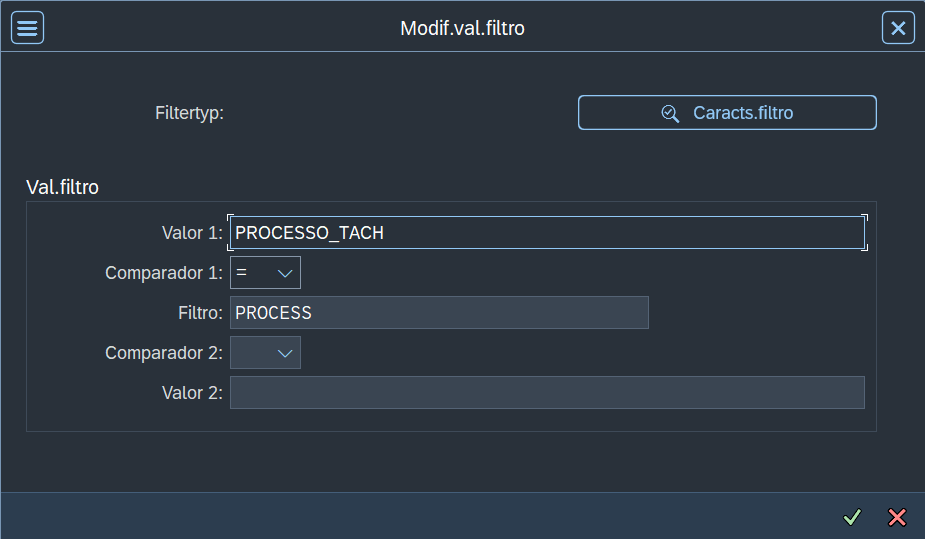Select the Filtro field containing PROCESS
The image size is (925, 539).
coord(439,313)
